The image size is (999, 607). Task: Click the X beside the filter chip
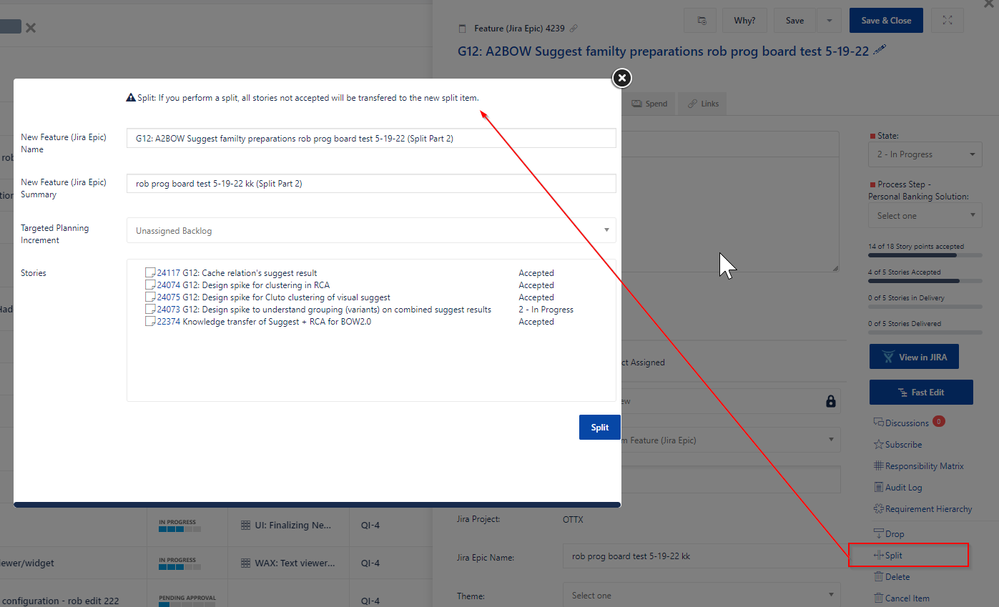coord(31,27)
